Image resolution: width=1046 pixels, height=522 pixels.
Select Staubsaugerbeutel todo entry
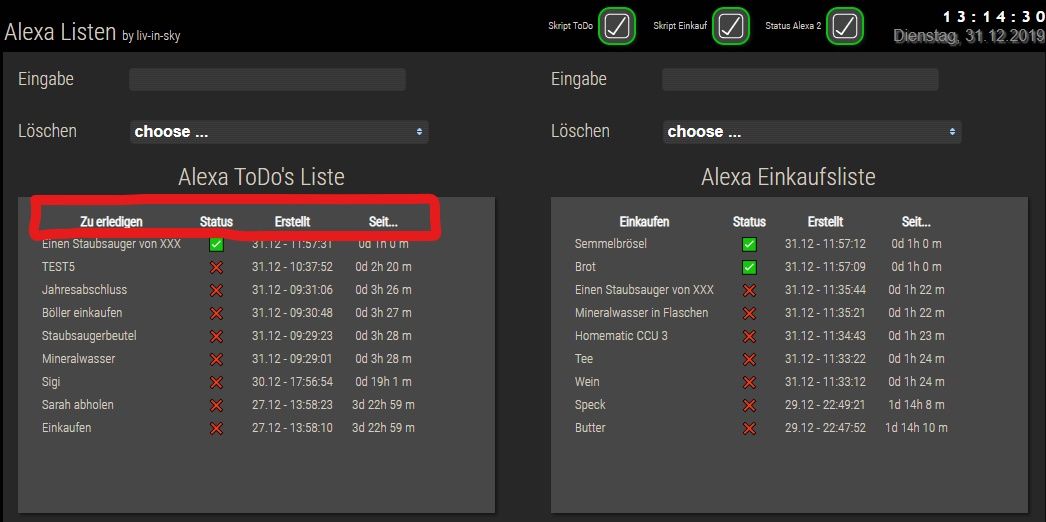[89, 335]
